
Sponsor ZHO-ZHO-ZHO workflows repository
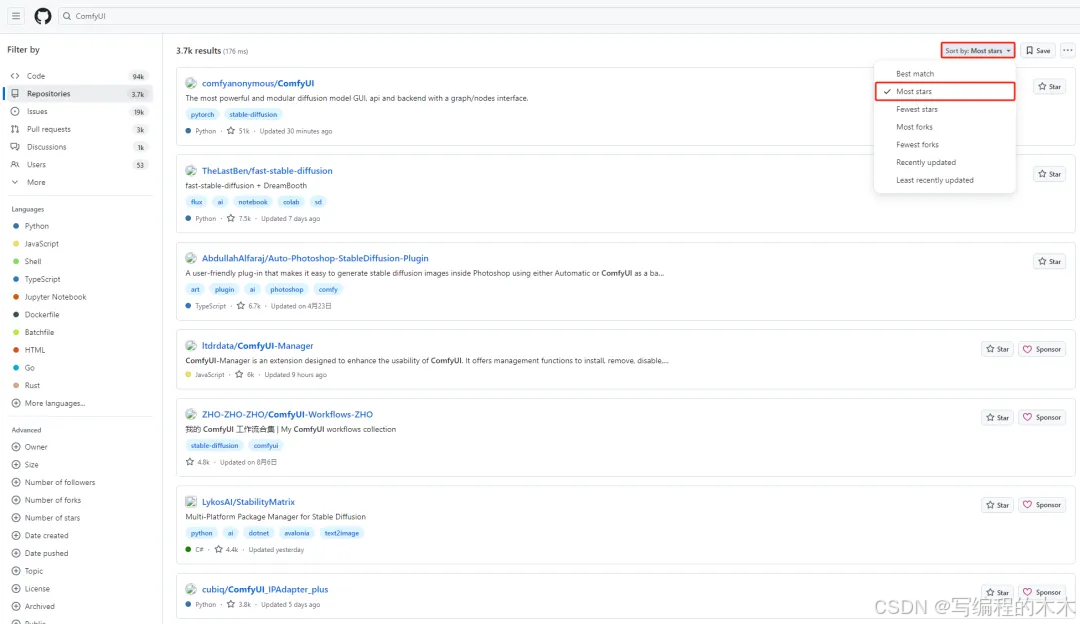coord(1042,417)
